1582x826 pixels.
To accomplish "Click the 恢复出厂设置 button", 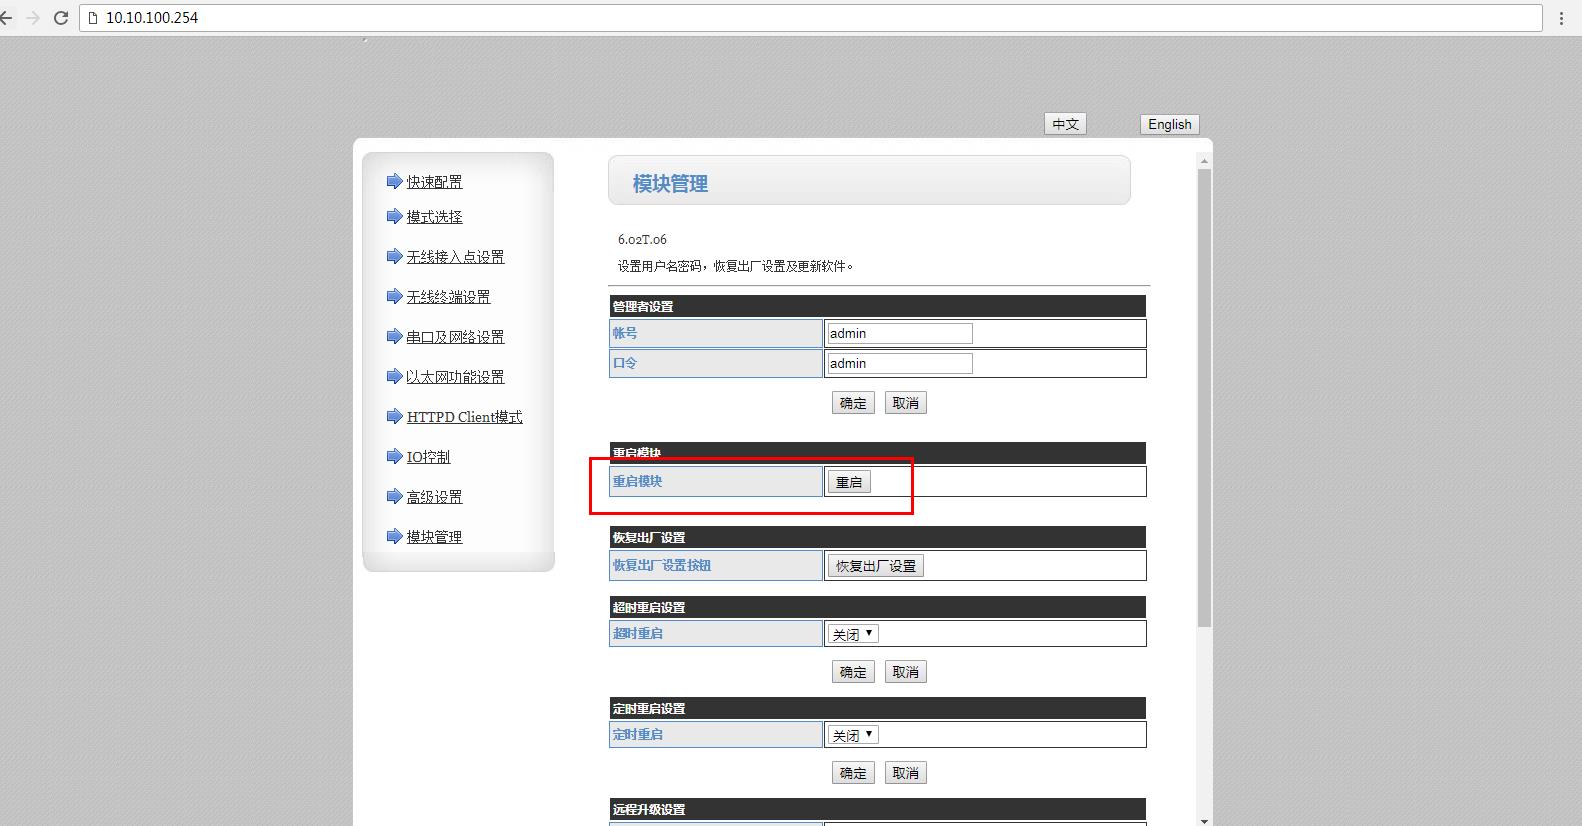I will pos(875,566).
